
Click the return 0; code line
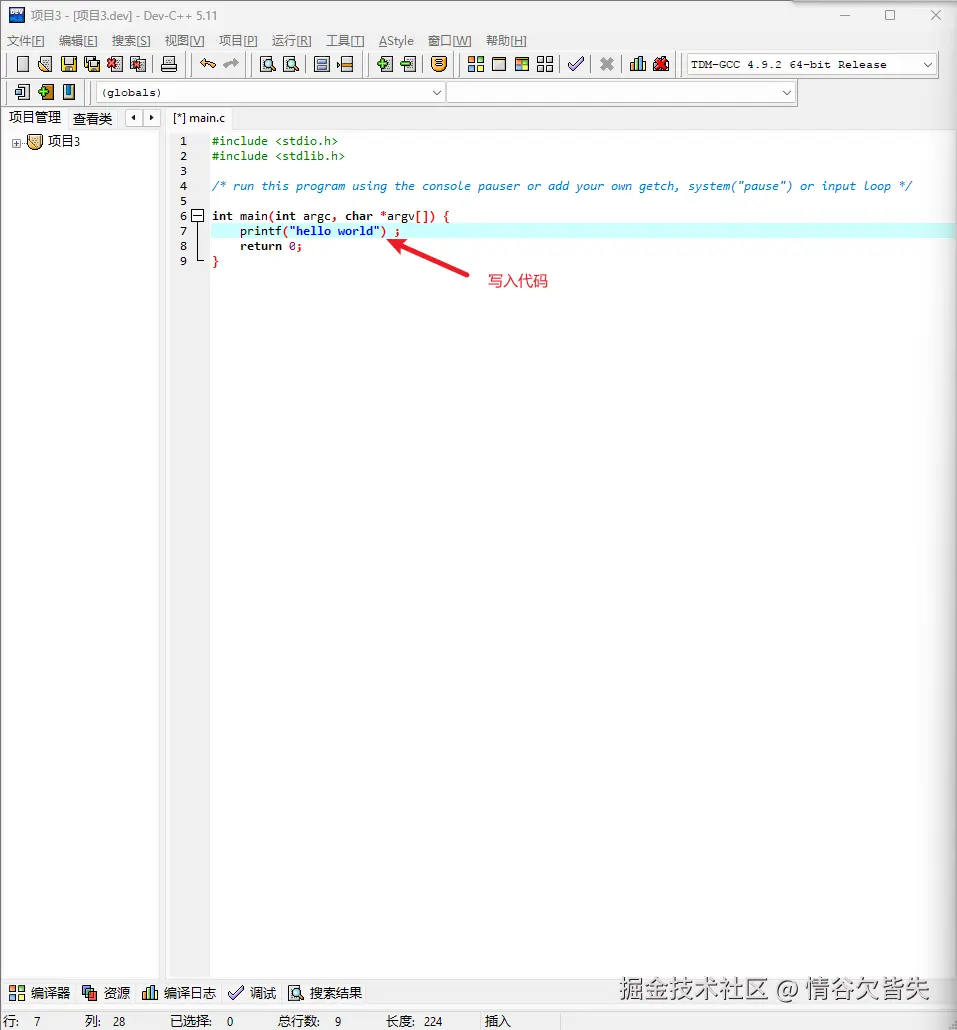[271, 246]
